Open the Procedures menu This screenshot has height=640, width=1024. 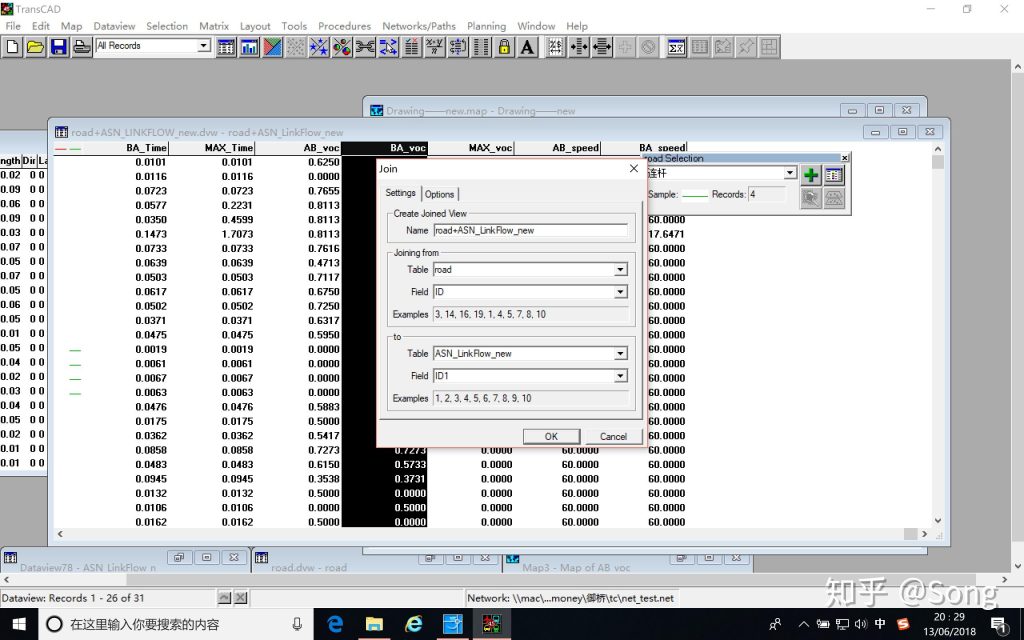[344, 26]
